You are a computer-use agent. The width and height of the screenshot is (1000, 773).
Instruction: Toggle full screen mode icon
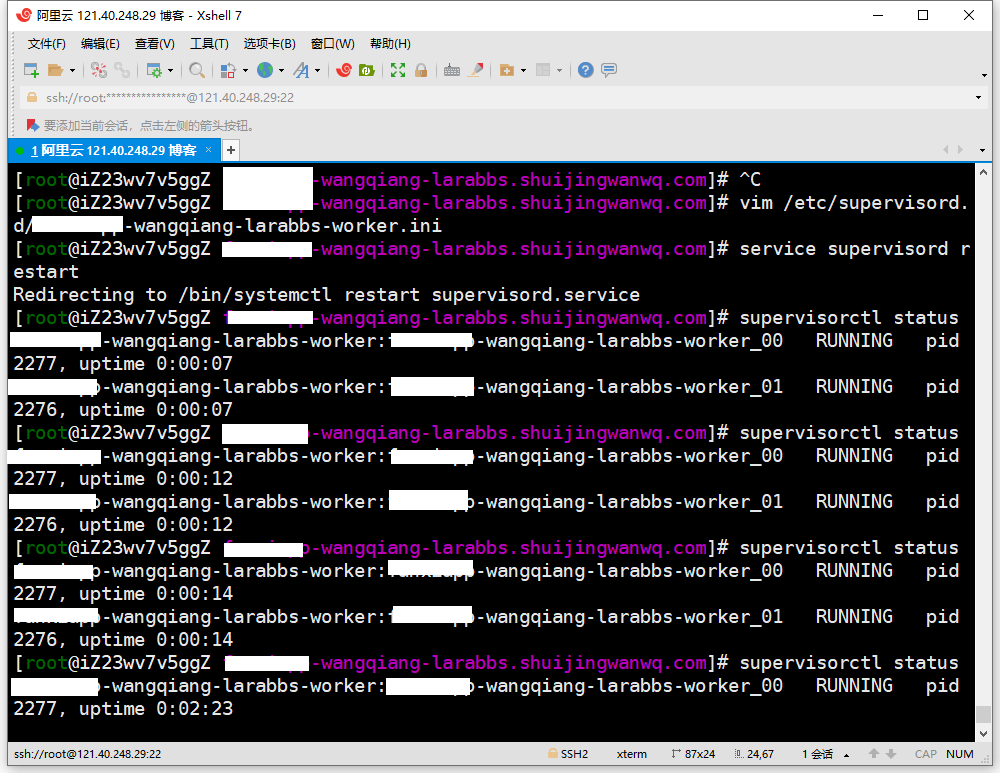[398, 70]
